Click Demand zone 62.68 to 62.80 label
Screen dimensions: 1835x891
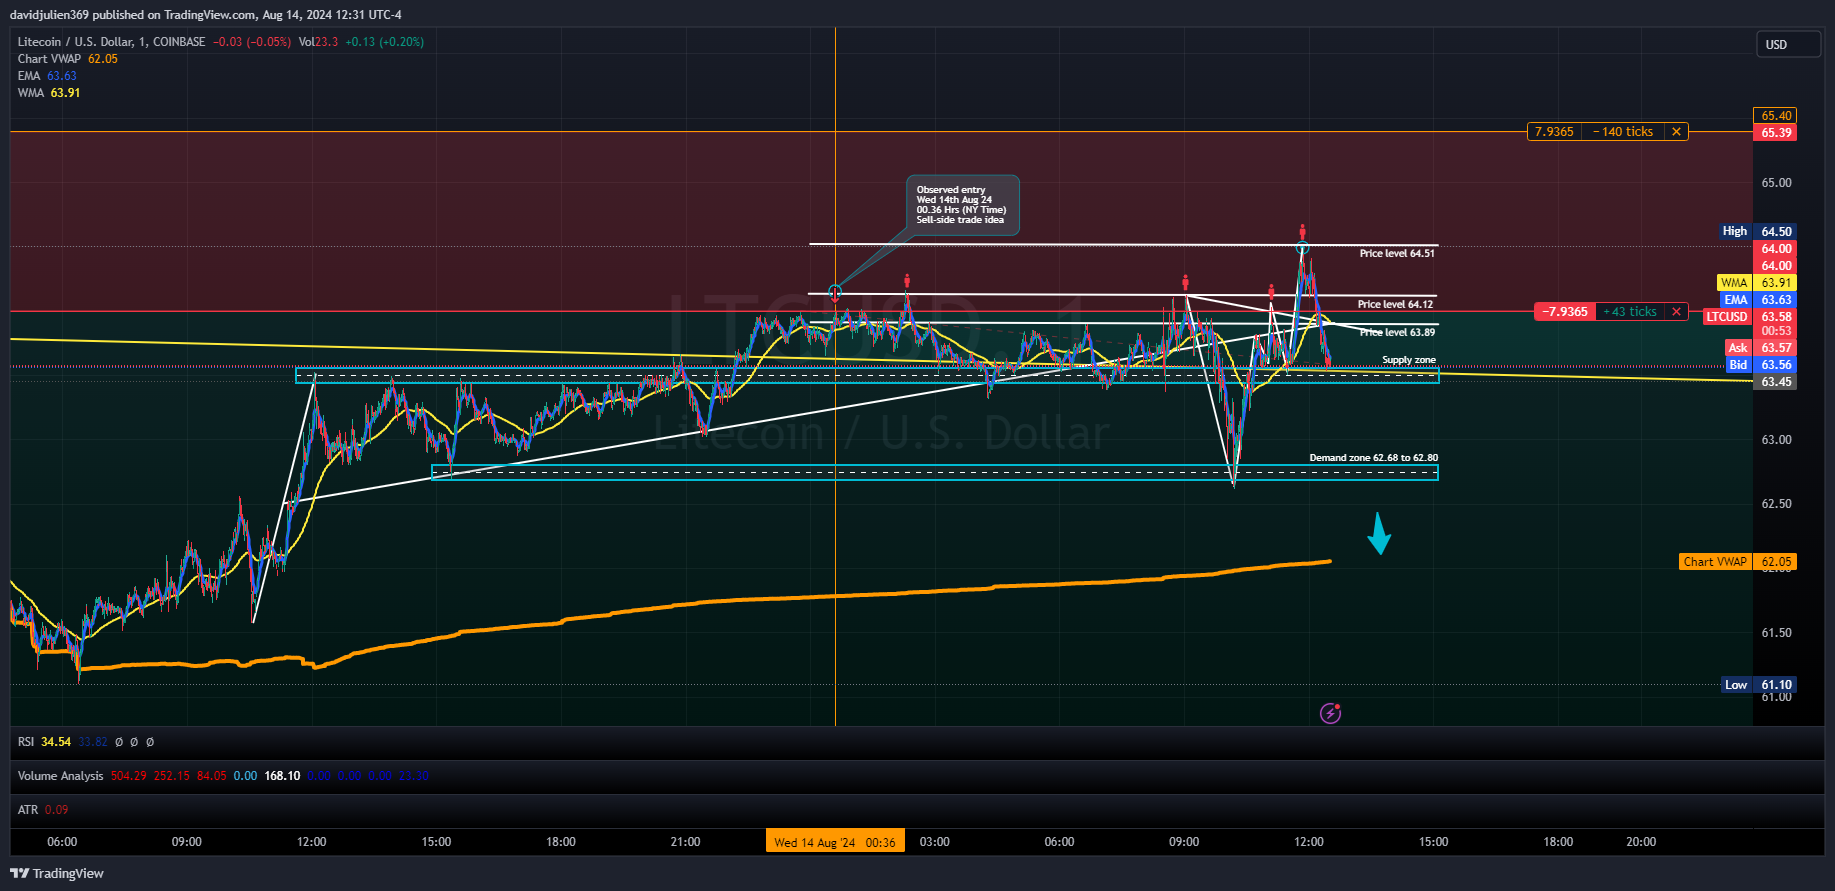coord(1374,458)
